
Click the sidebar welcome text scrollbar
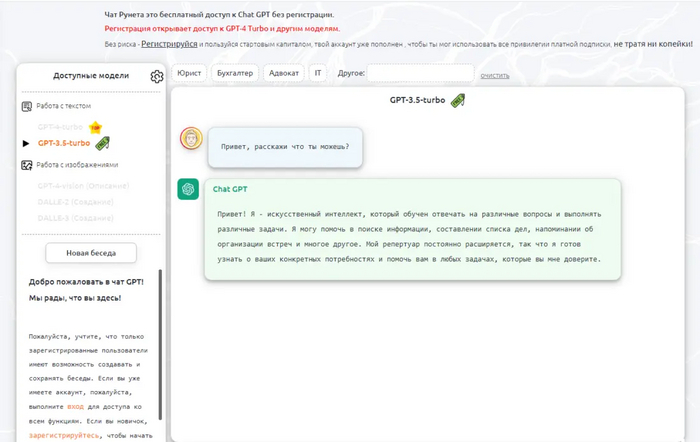pyautogui.click(x=160, y=345)
